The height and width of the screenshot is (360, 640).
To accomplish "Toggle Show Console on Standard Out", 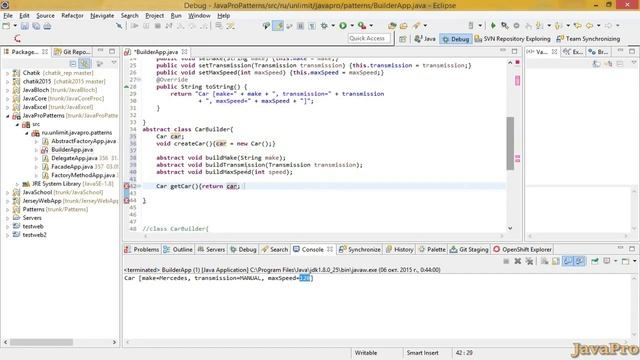I will [x=568, y=261].
